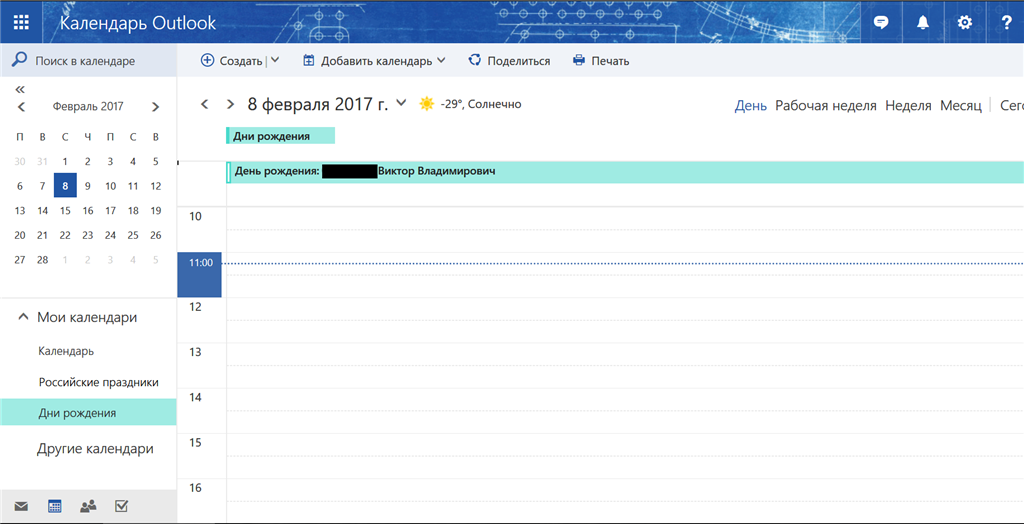Open the help question mark
The image size is (1024, 524).
1006,22
